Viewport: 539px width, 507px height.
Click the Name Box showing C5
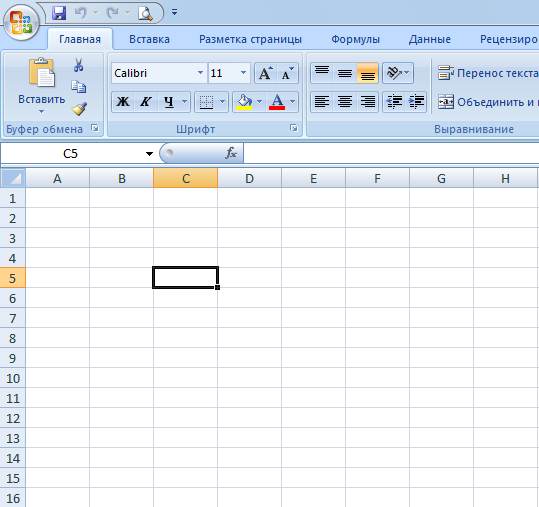[x=70, y=153]
